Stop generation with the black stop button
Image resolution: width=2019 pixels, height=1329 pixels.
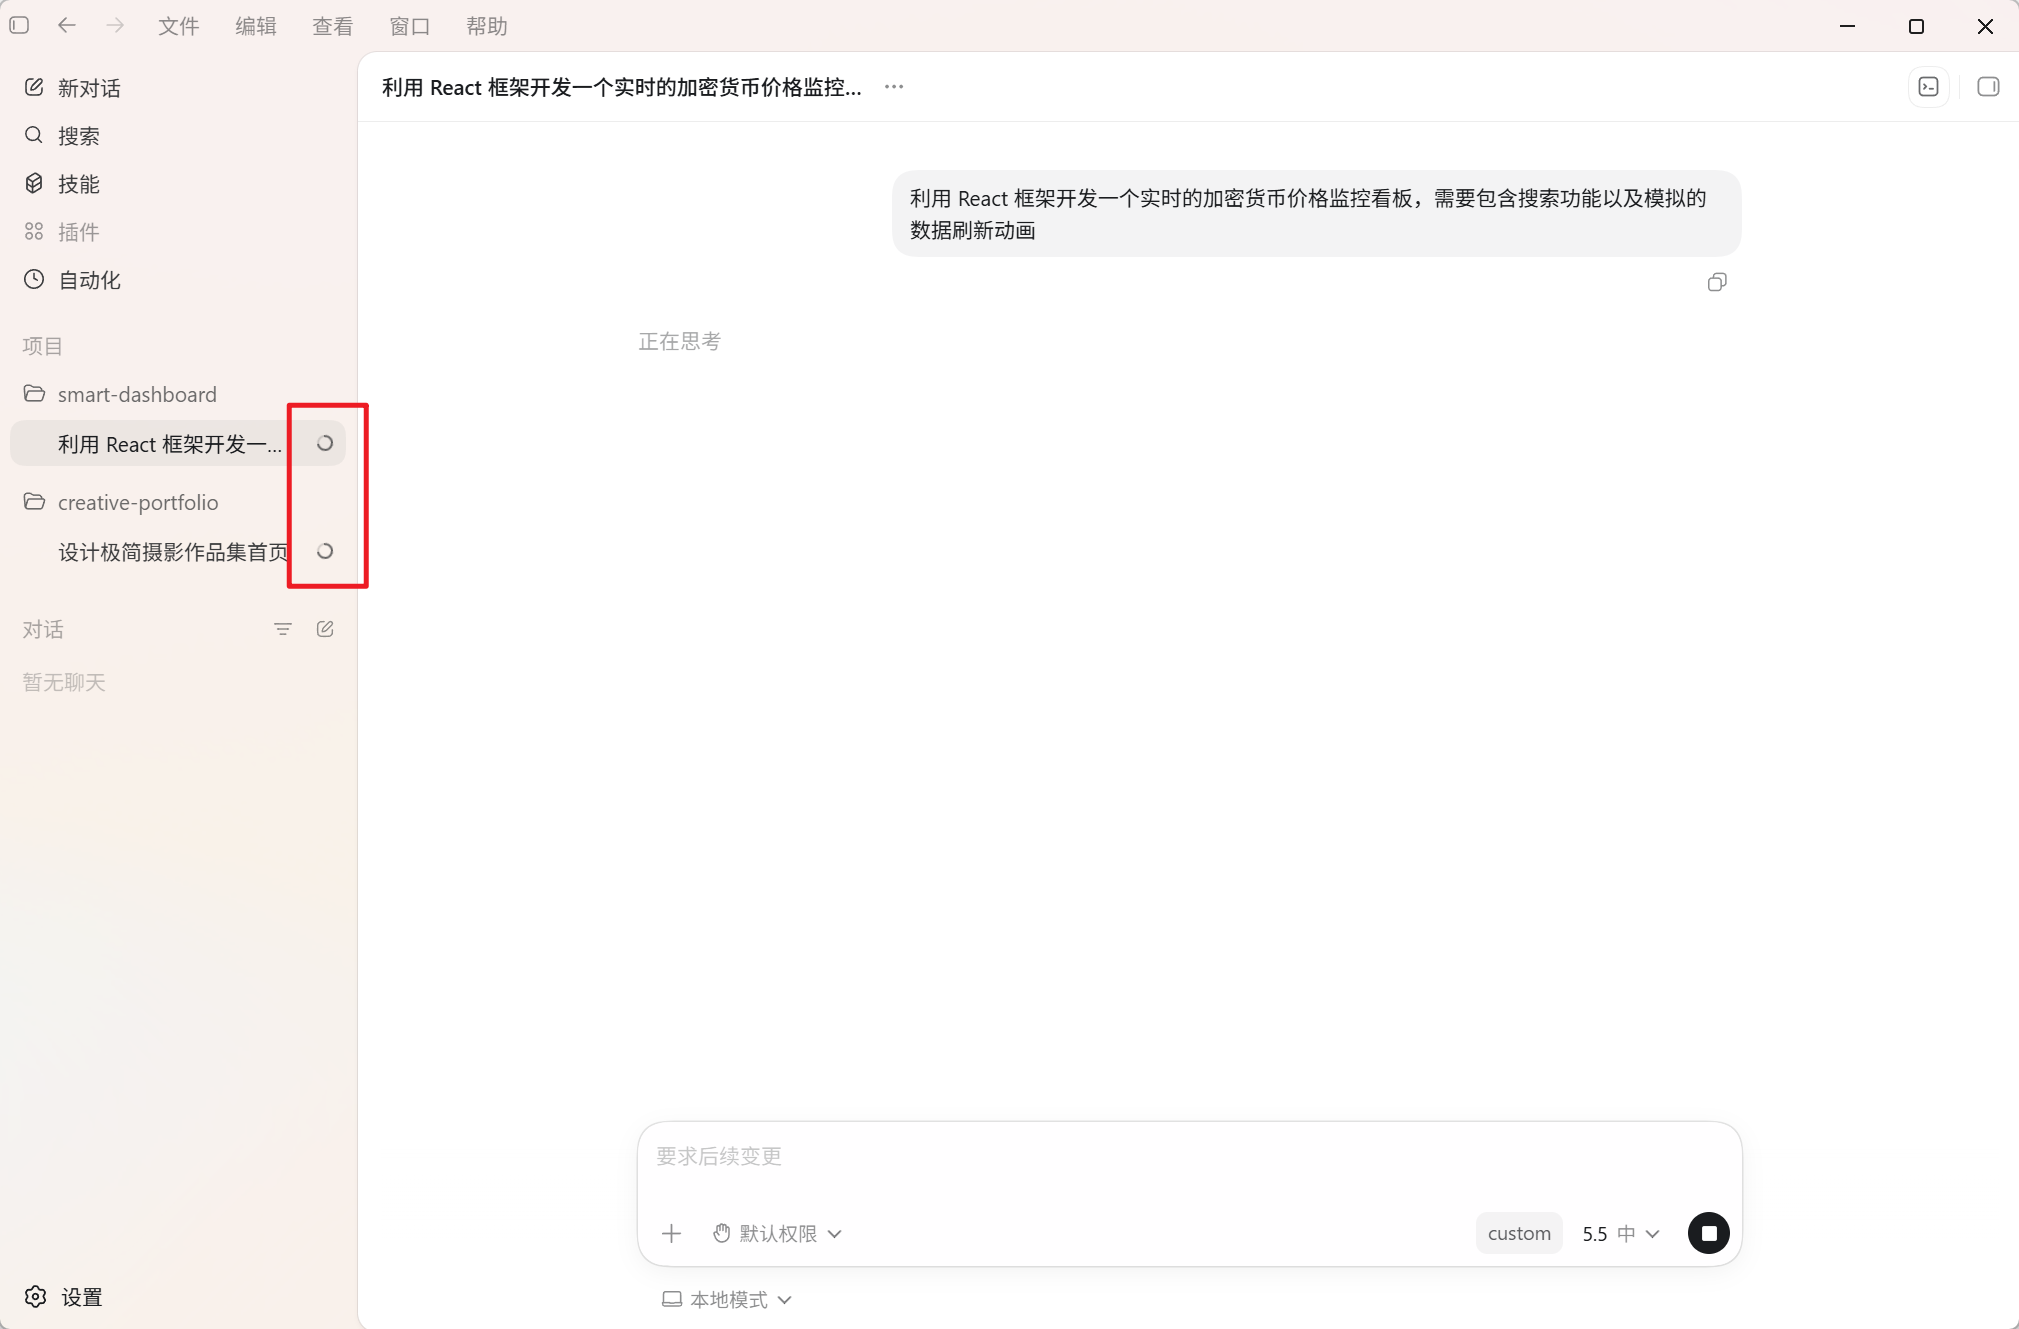tap(1709, 1233)
